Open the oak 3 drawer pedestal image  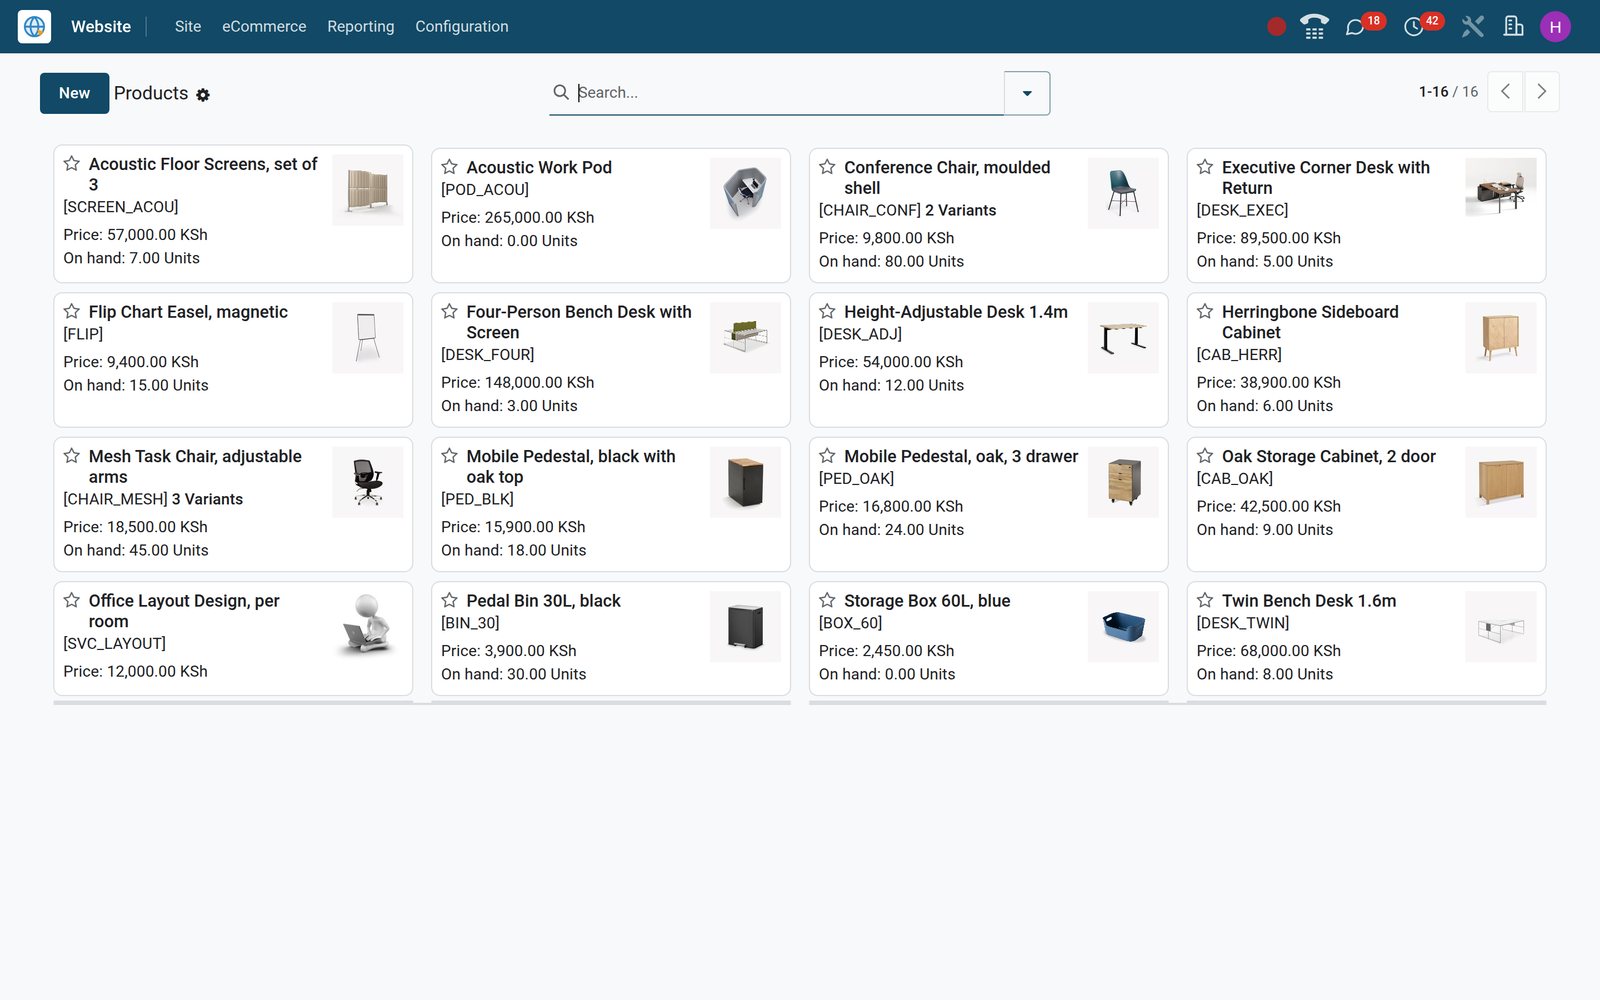[x=1123, y=482]
